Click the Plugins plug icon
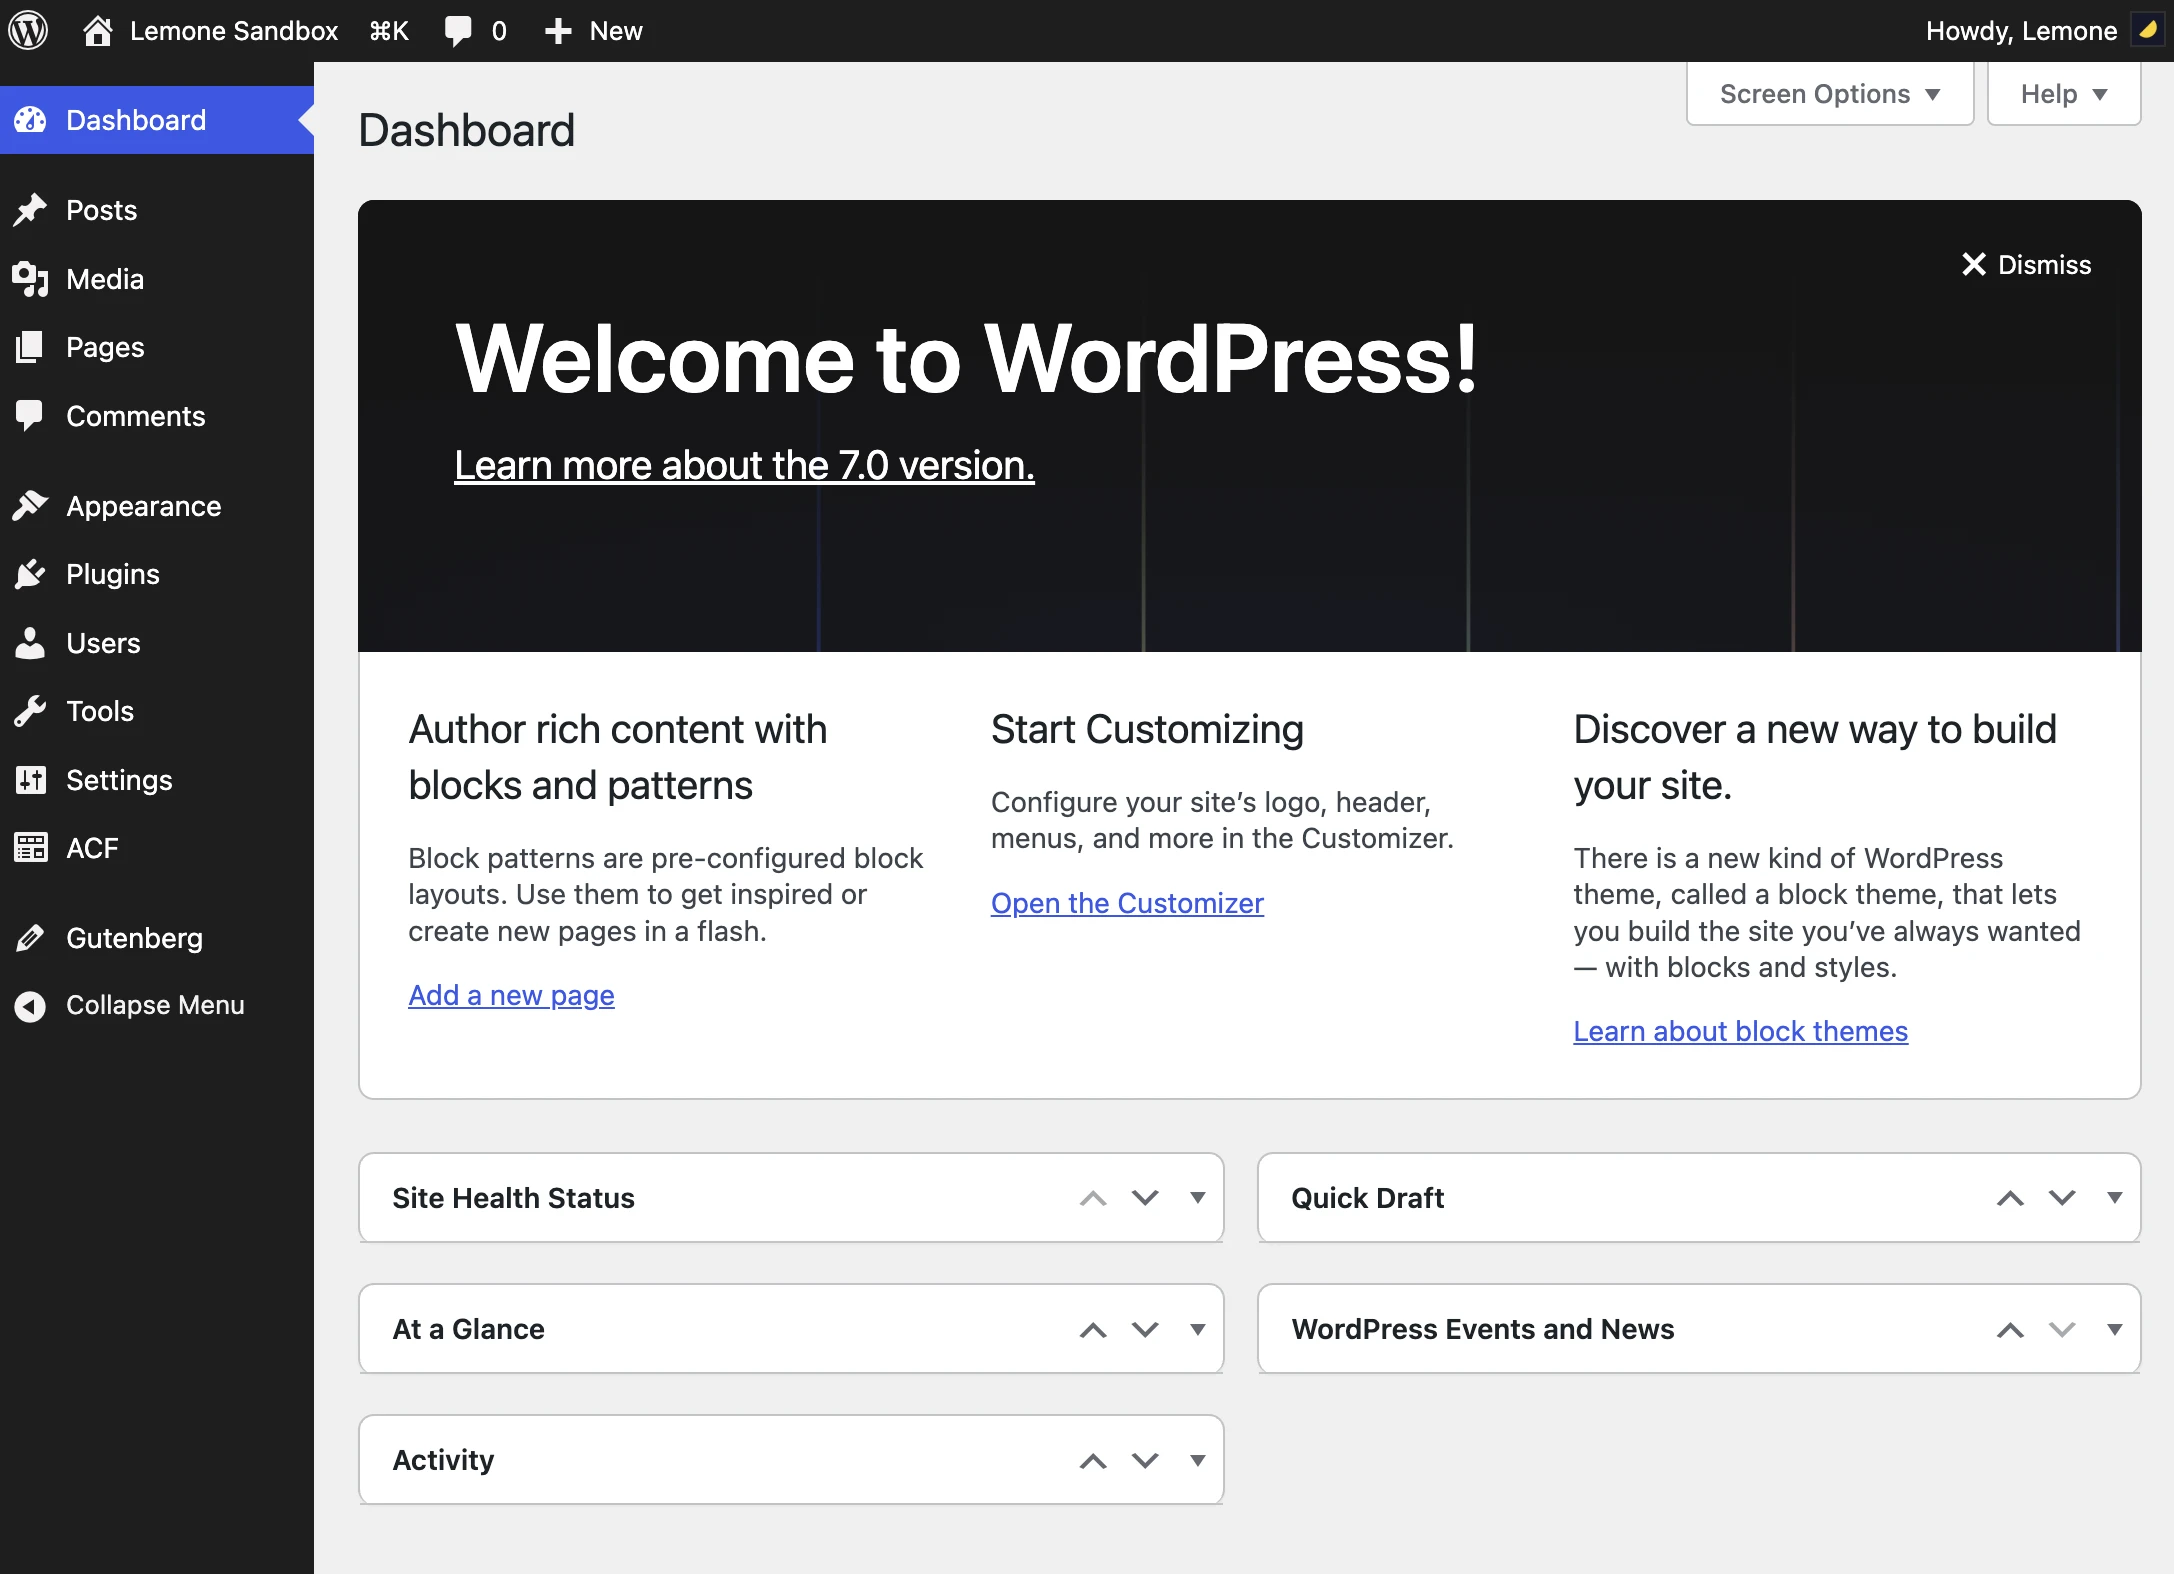The width and height of the screenshot is (2174, 1574). [x=30, y=574]
